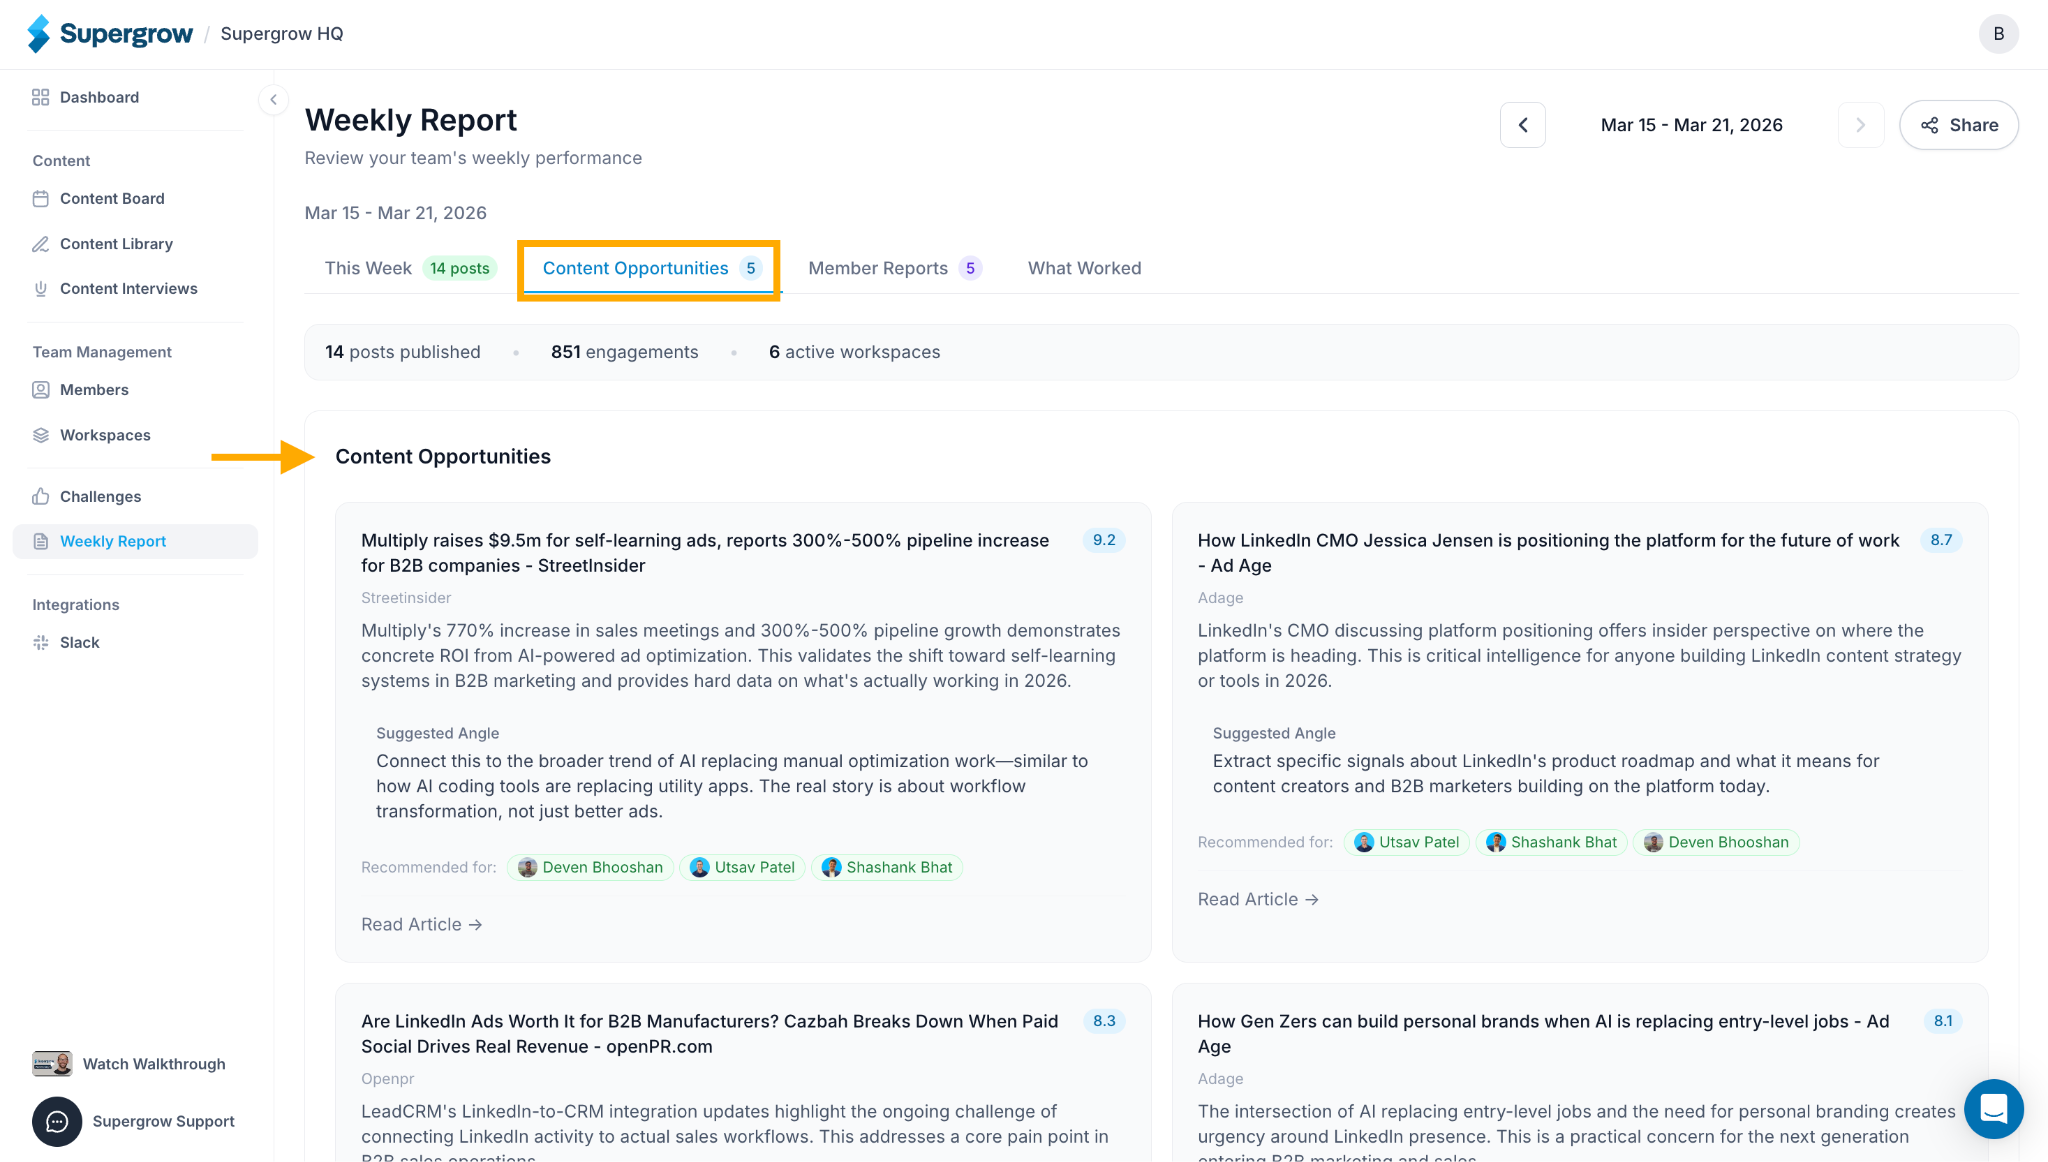Read Article for LinkedIn CMO story

pyautogui.click(x=1258, y=899)
